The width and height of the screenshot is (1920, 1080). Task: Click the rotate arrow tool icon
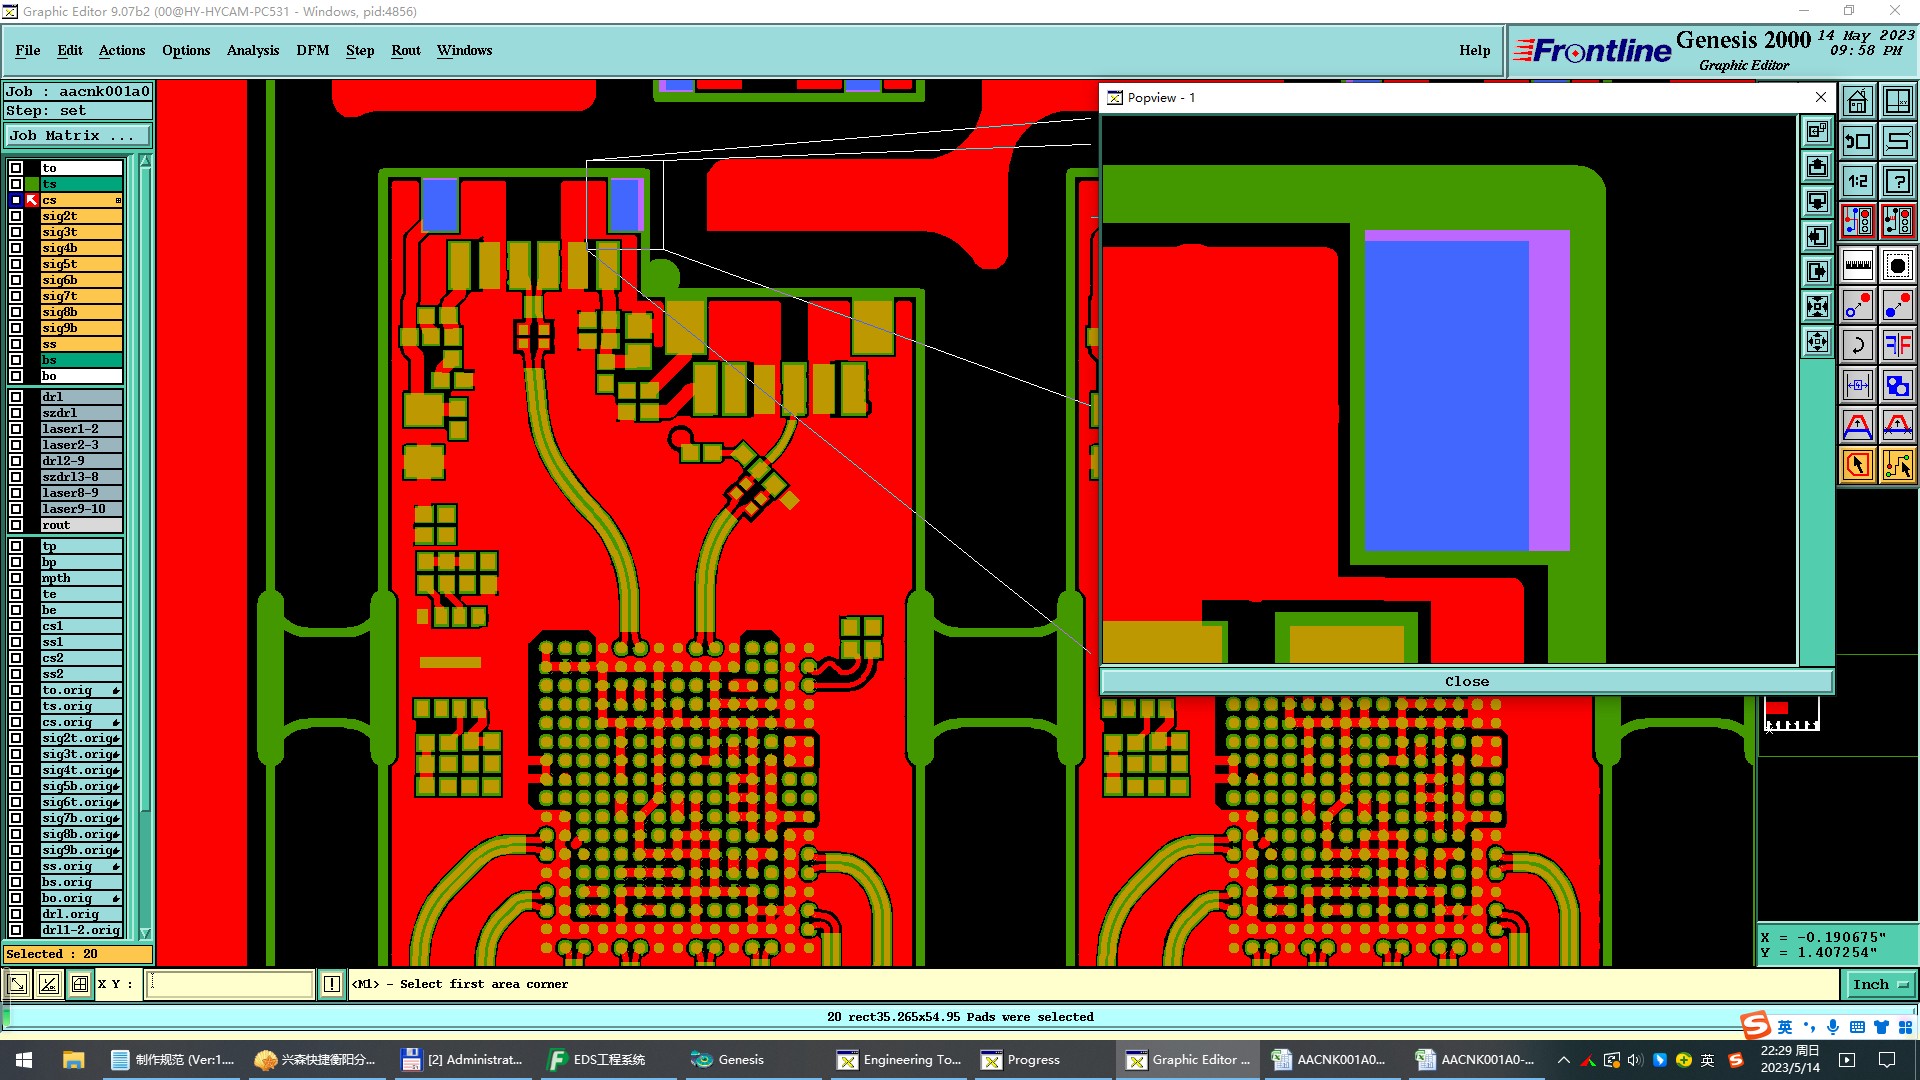(x=1857, y=345)
